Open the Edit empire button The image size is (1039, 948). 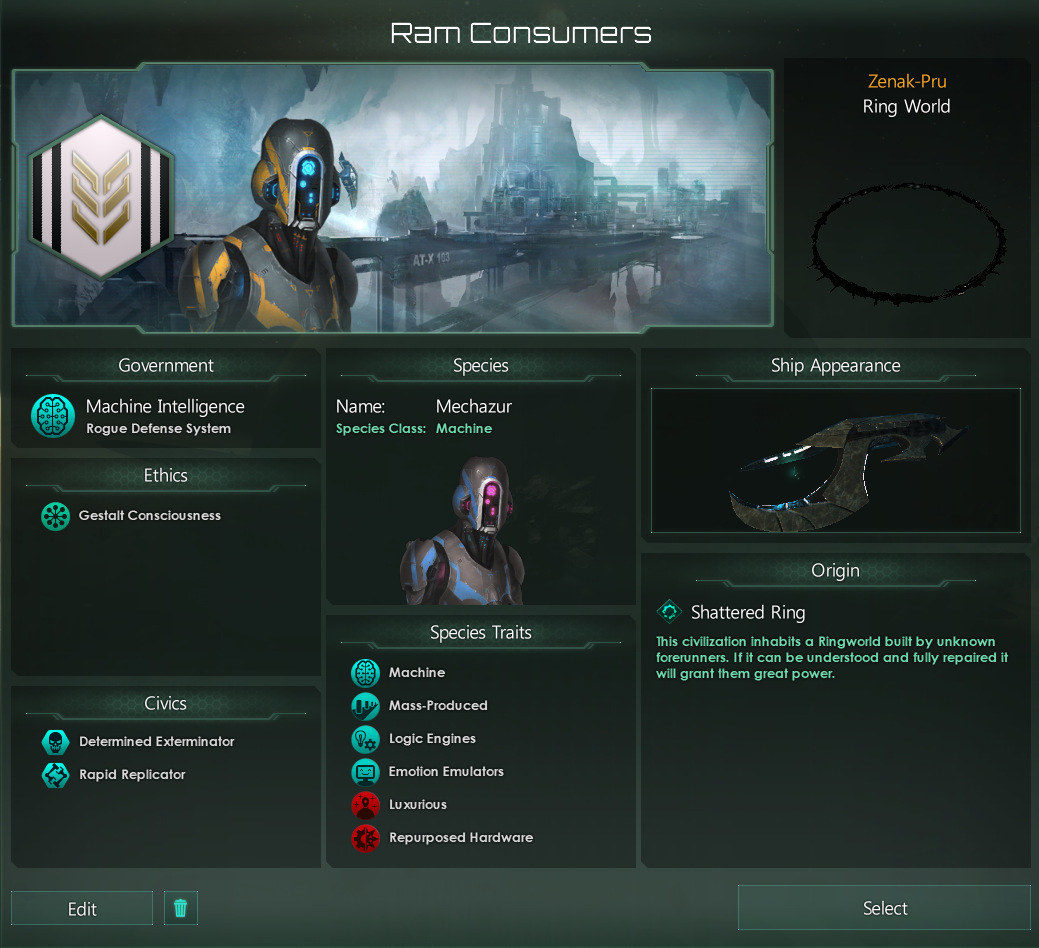[82, 908]
